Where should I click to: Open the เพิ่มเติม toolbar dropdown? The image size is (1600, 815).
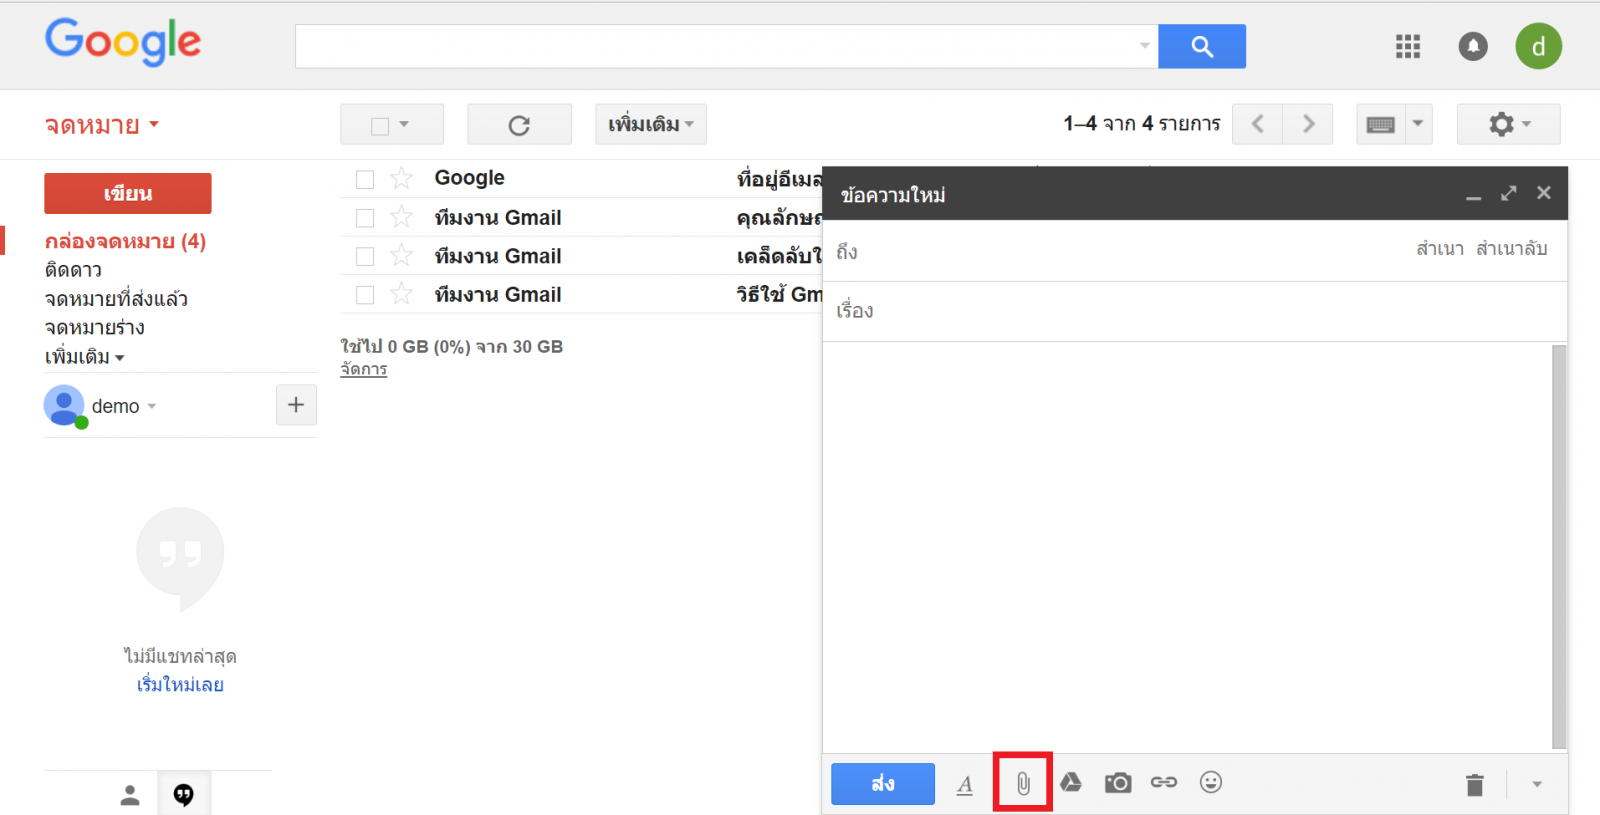(x=651, y=124)
